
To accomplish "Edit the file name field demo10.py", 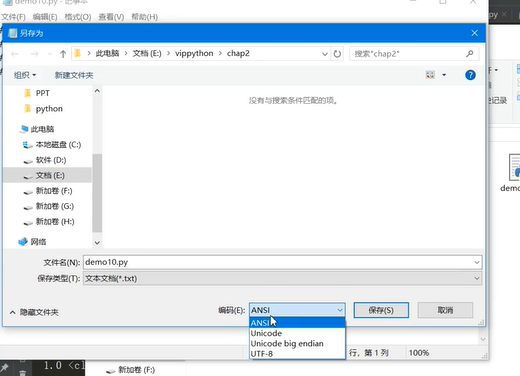I will (278, 262).
